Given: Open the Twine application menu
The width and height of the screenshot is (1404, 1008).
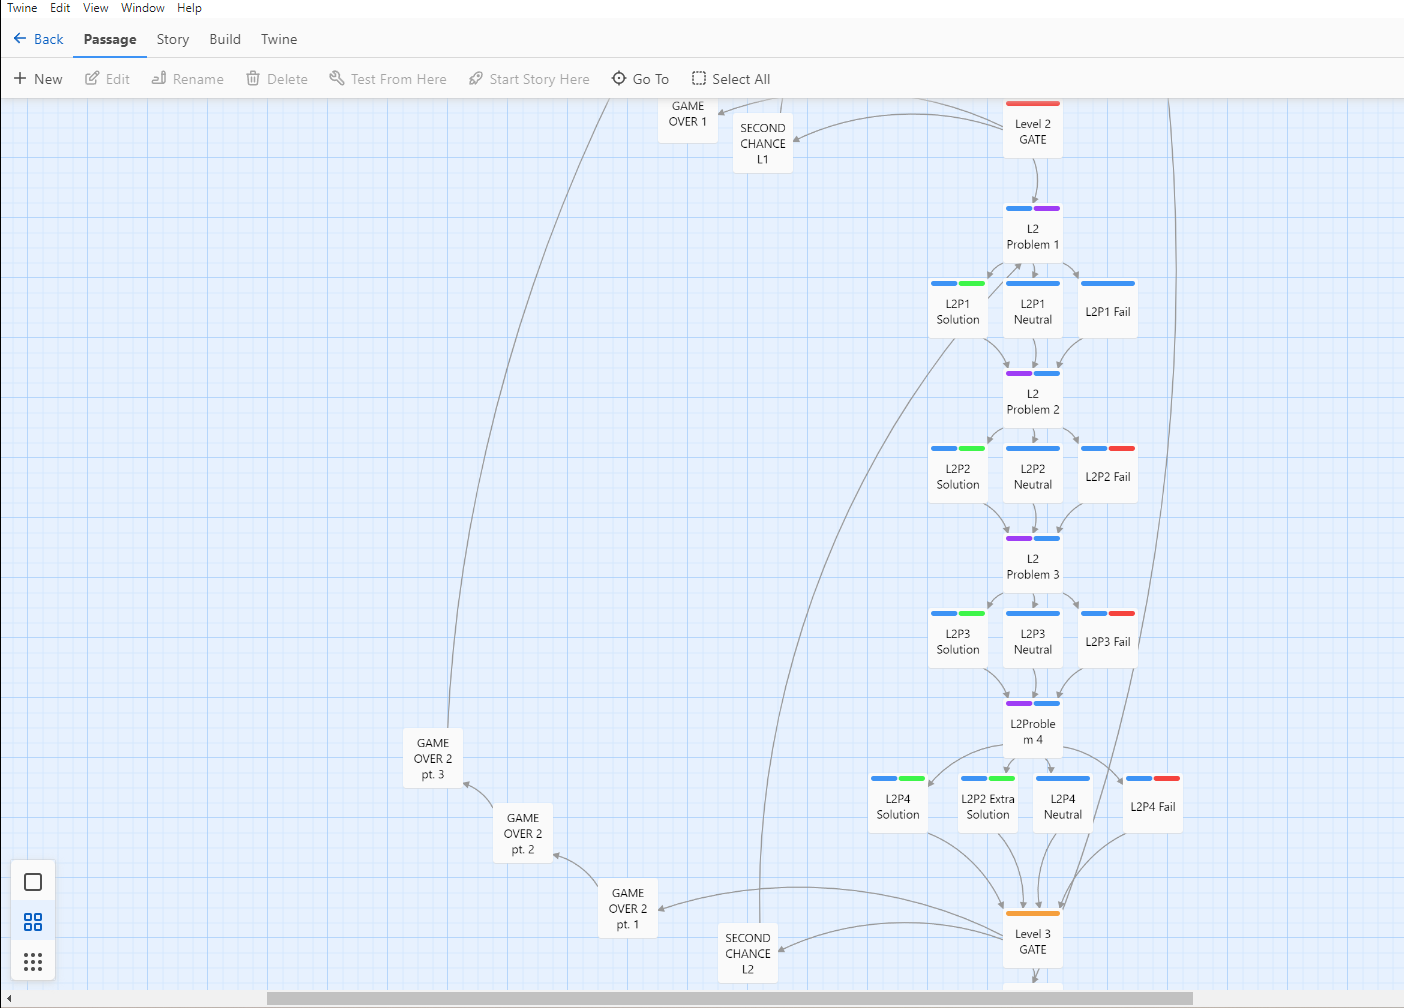Looking at the screenshot, I should (22, 8).
